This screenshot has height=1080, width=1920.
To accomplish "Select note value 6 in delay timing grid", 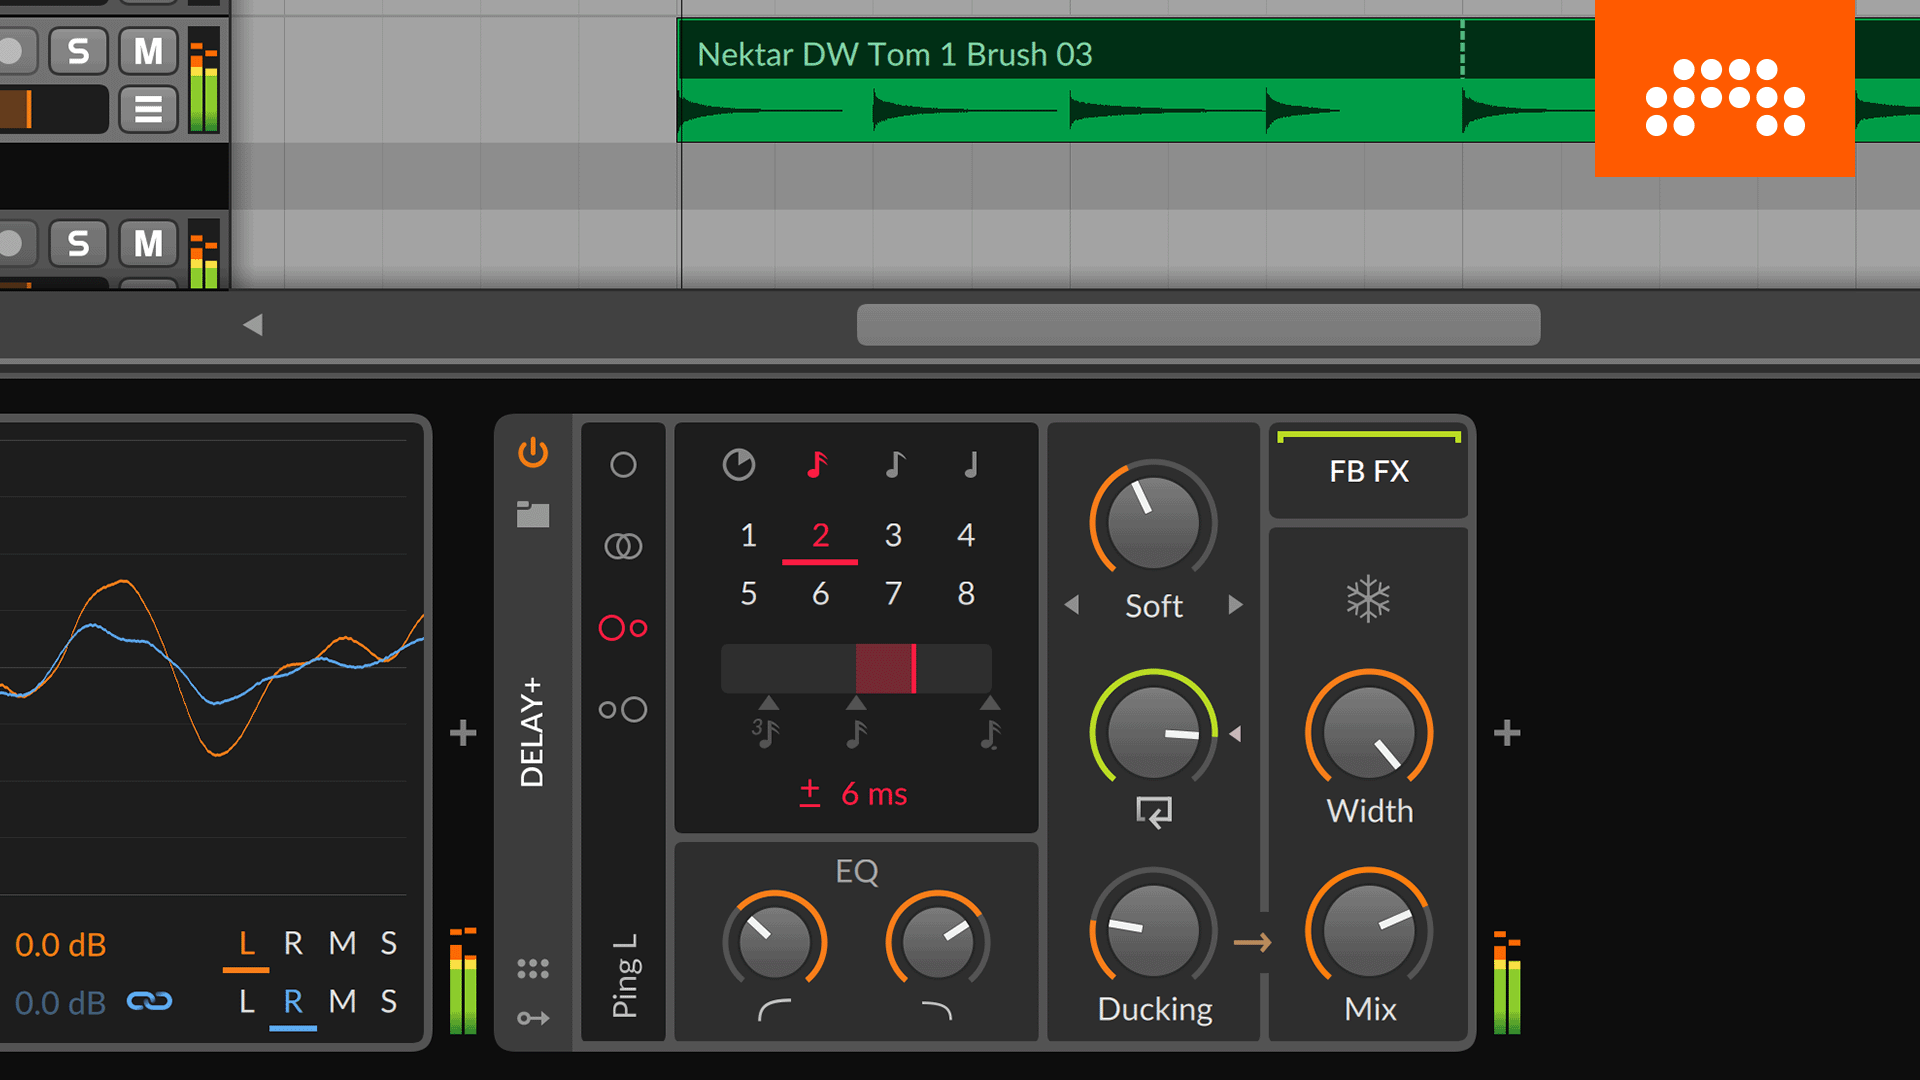I will [819, 591].
